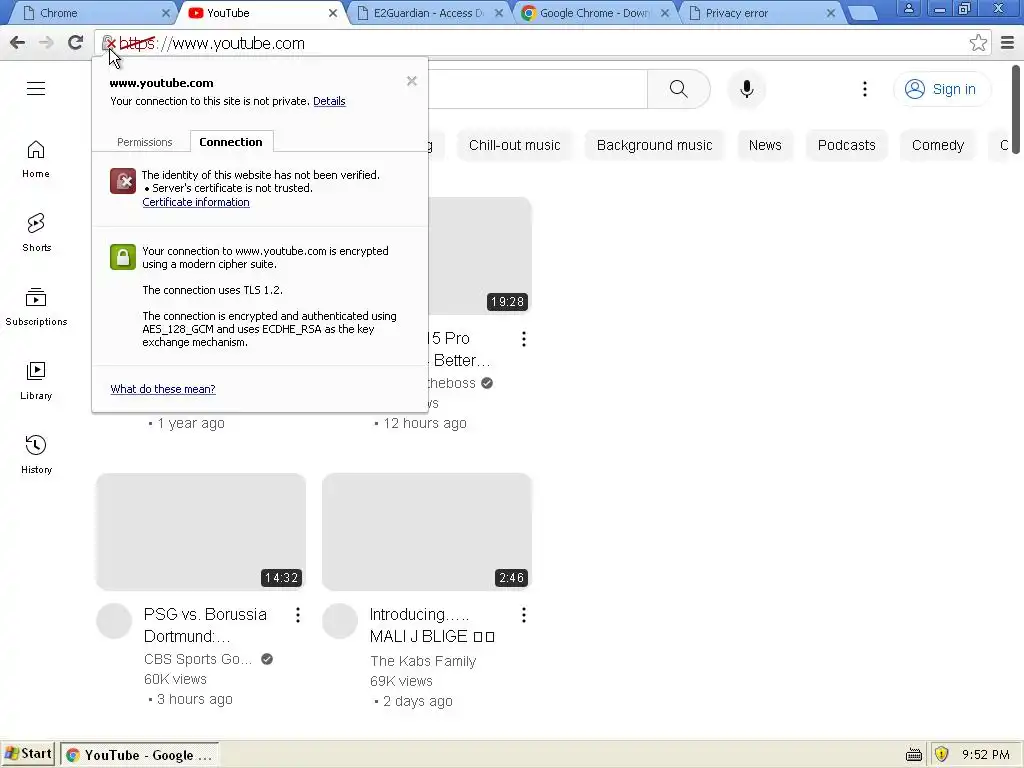This screenshot has height=768, width=1024.
Task: Open the Windows Start menu
Action: coord(27,754)
